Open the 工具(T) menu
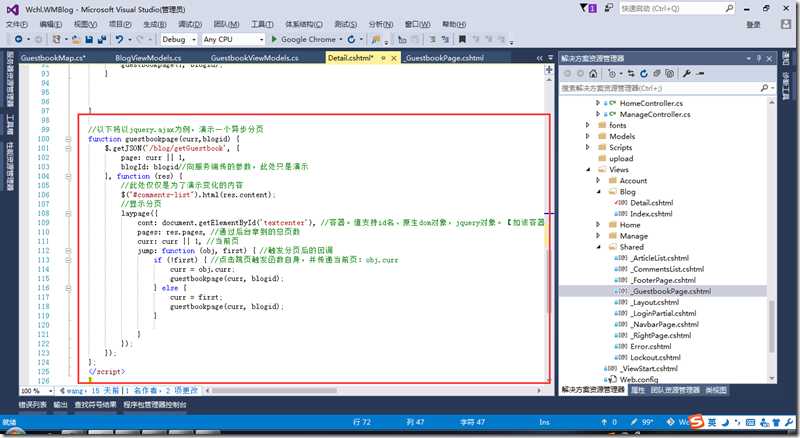 tap(262, 24)
